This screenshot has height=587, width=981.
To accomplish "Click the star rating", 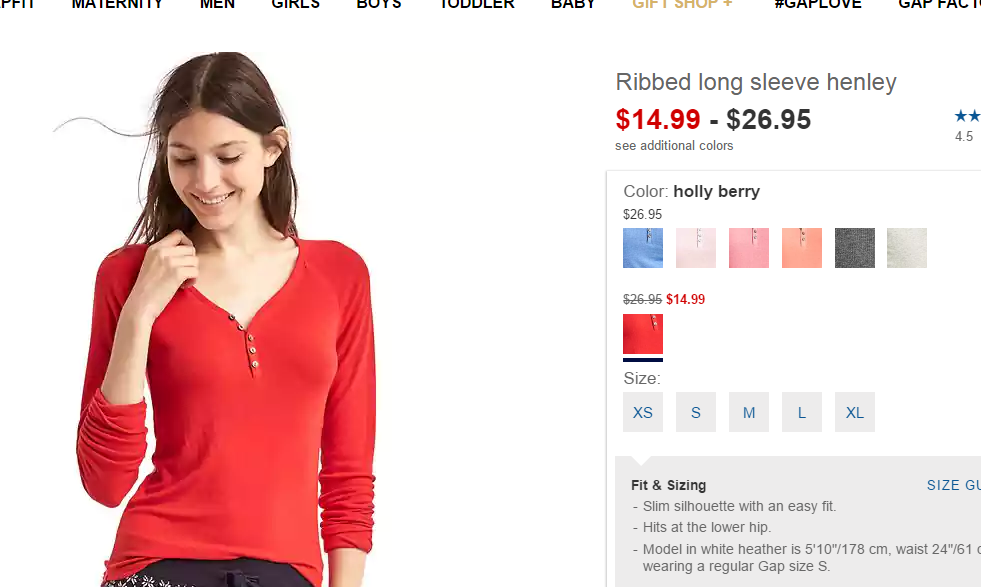I will tap(967, 117).
